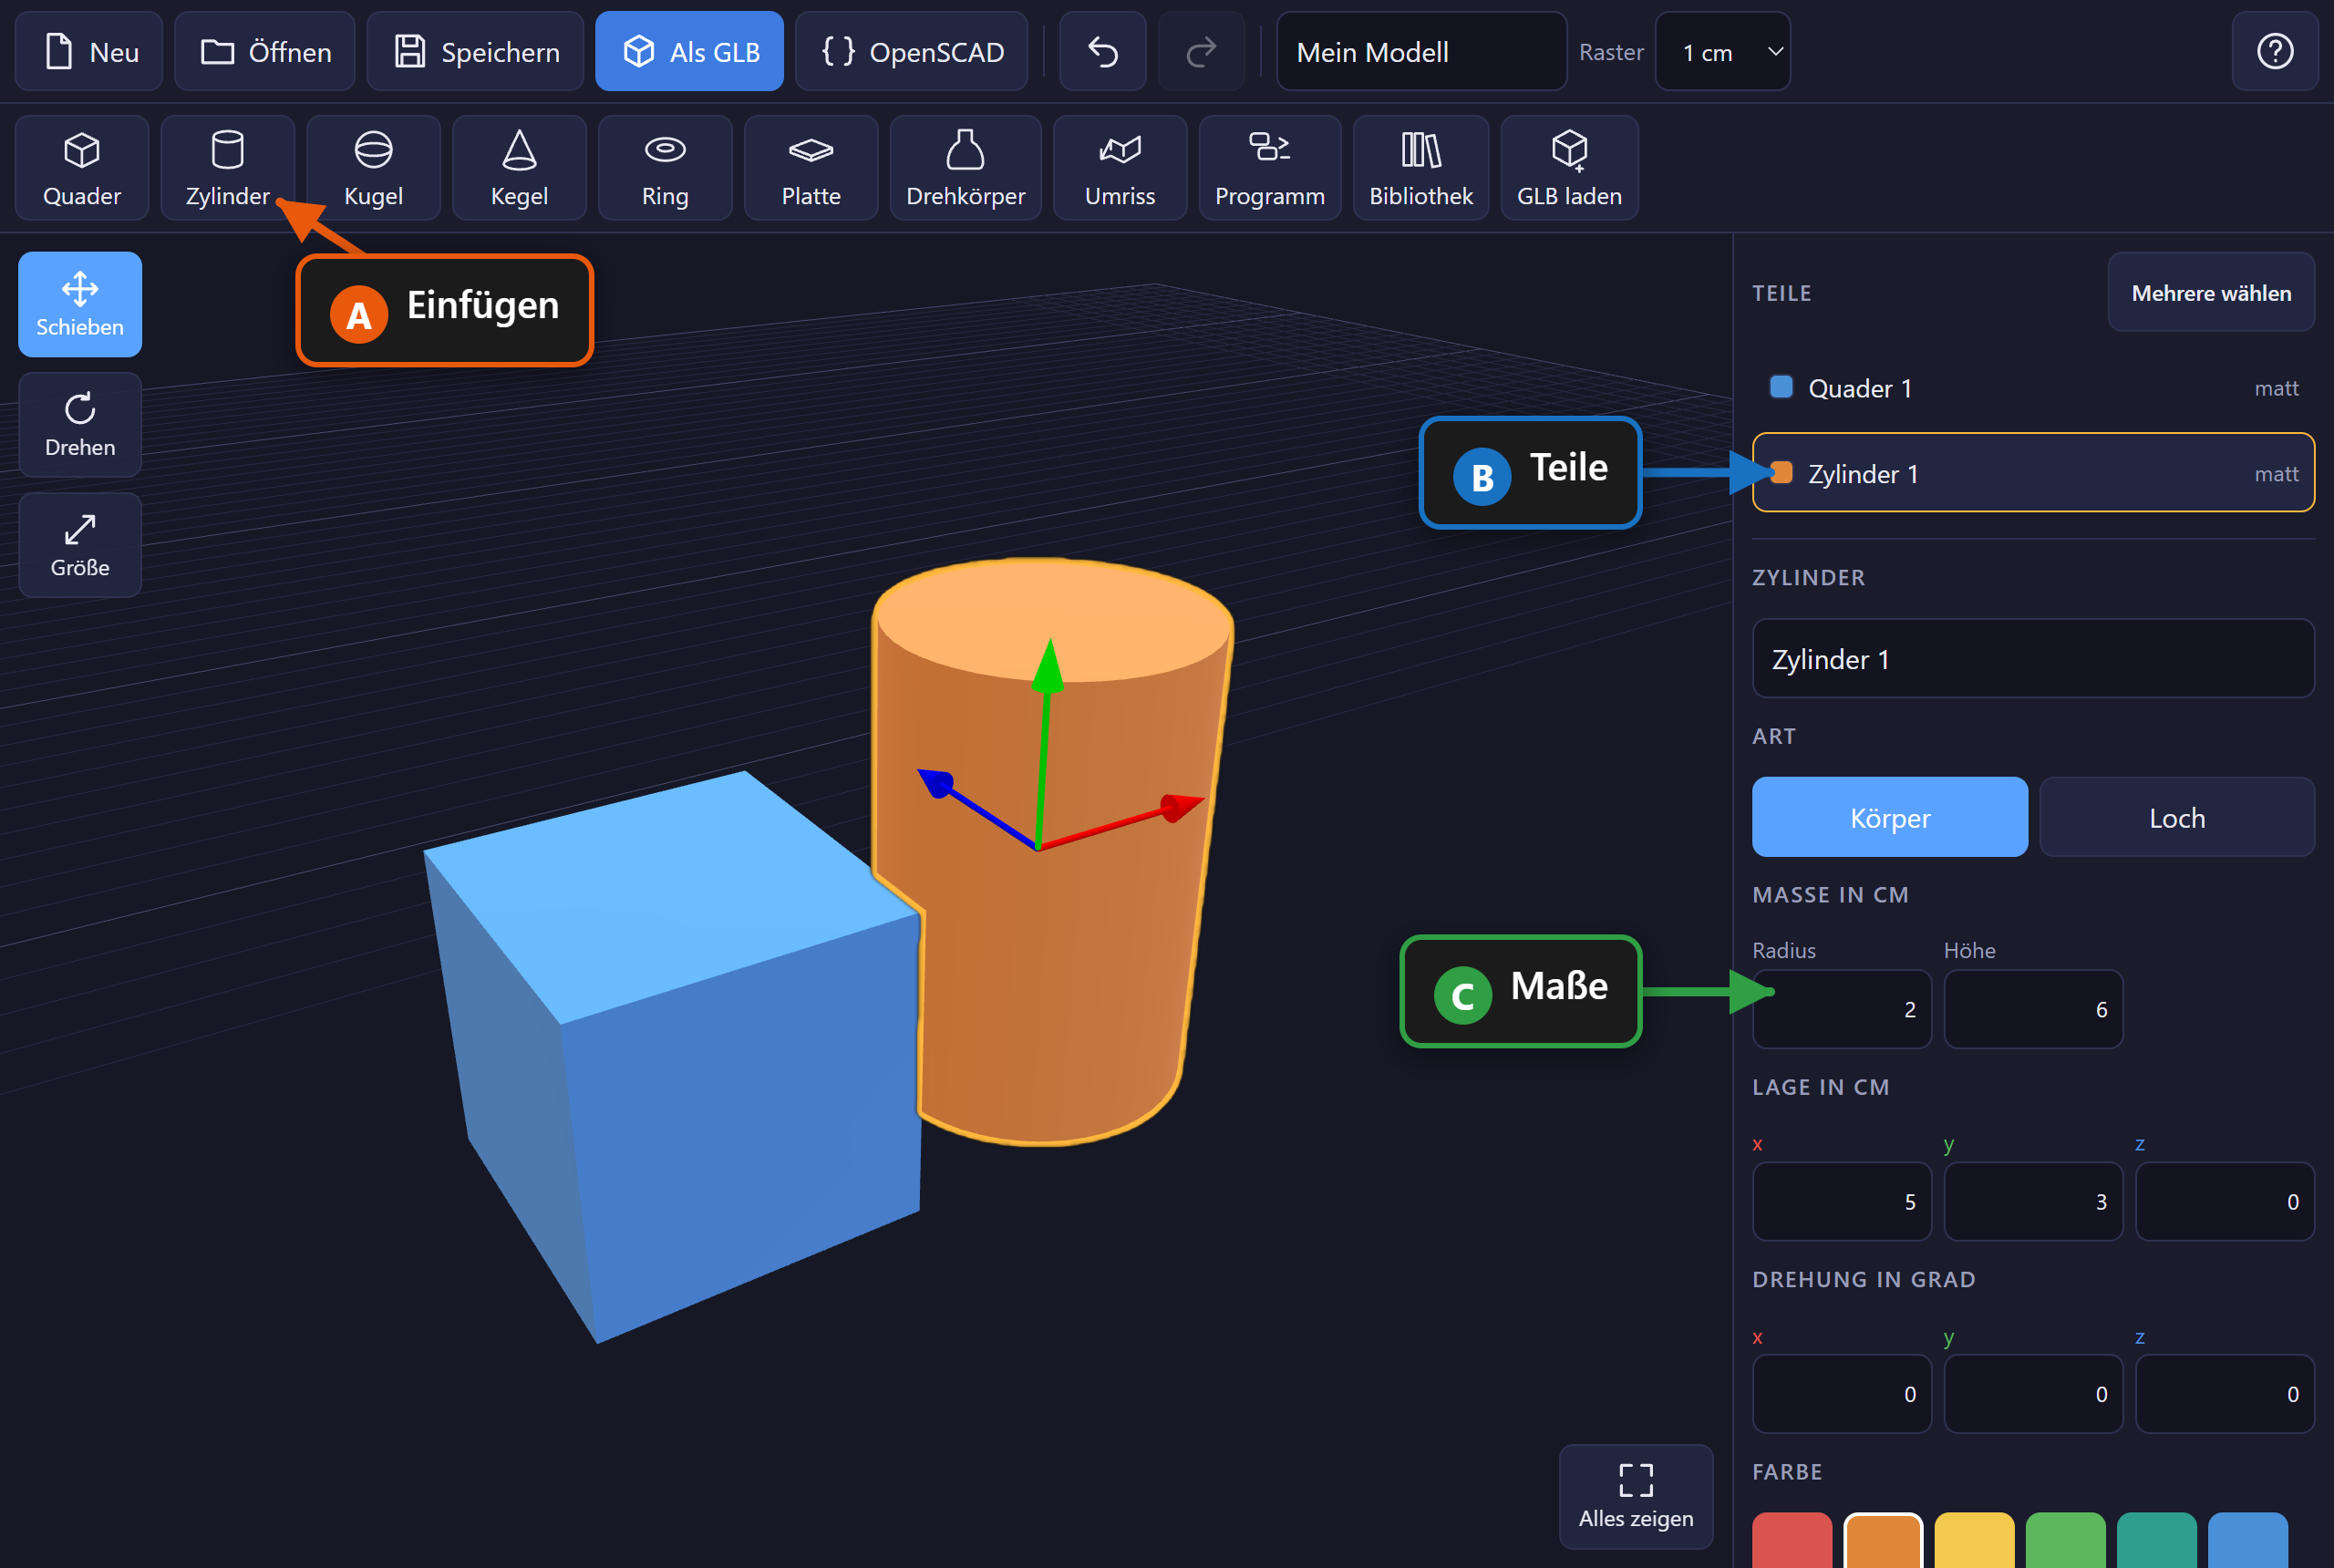
Task: Export model Als GLB
Action: point(689,51)
